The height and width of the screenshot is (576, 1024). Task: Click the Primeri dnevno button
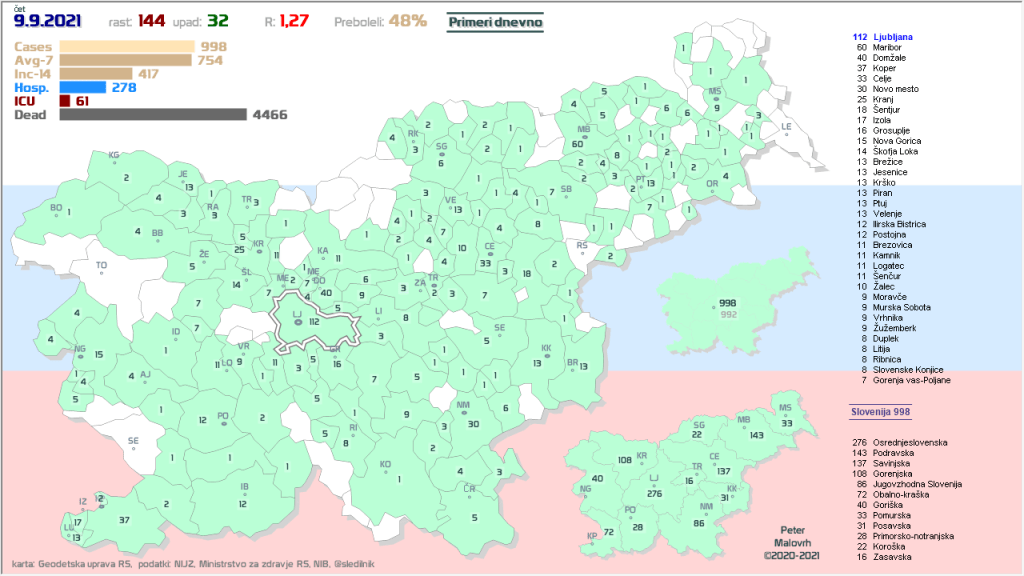pyautogui.click(x=495, y=21)
